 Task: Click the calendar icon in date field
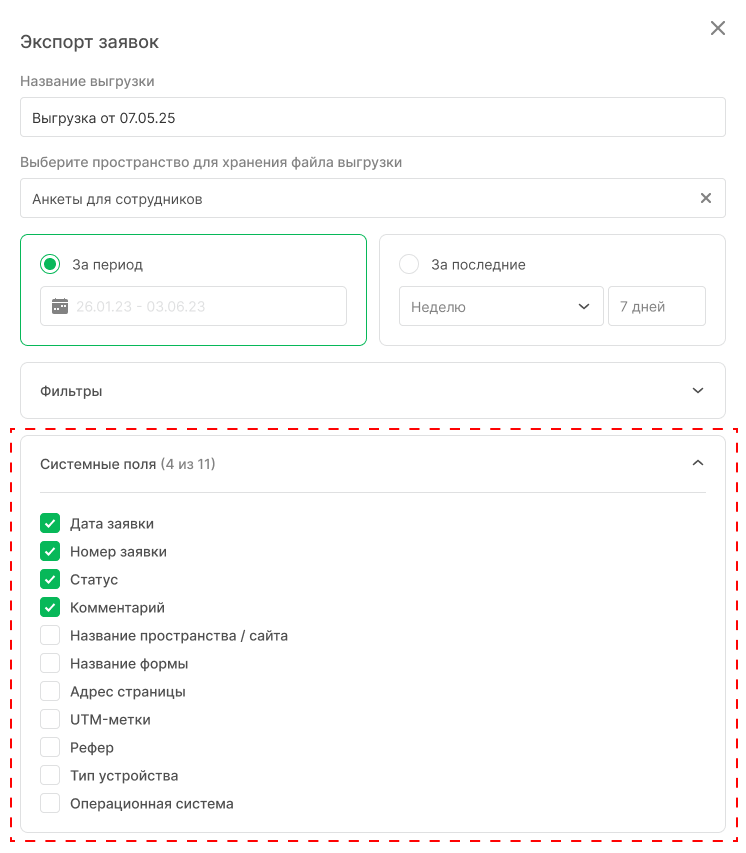click(x=59, y=306)
